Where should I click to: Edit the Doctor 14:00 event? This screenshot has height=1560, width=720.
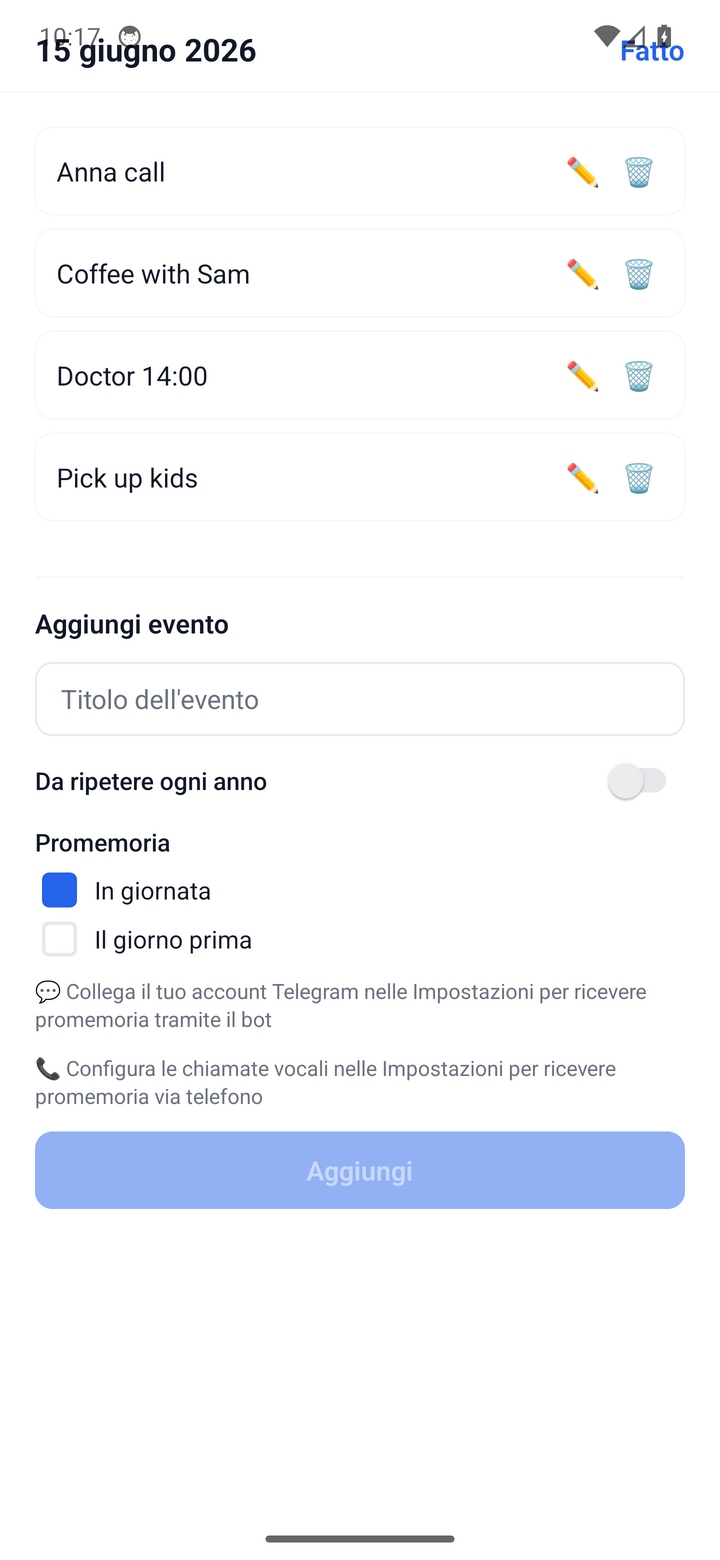point(582,376)
